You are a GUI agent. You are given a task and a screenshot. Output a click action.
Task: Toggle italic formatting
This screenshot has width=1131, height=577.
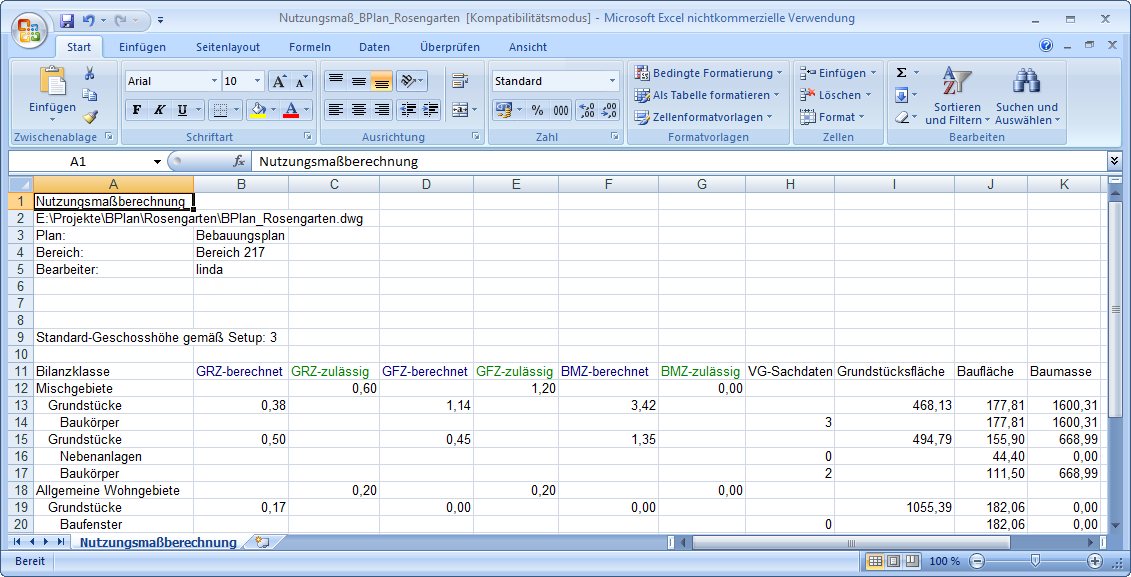tap(159, 110)
